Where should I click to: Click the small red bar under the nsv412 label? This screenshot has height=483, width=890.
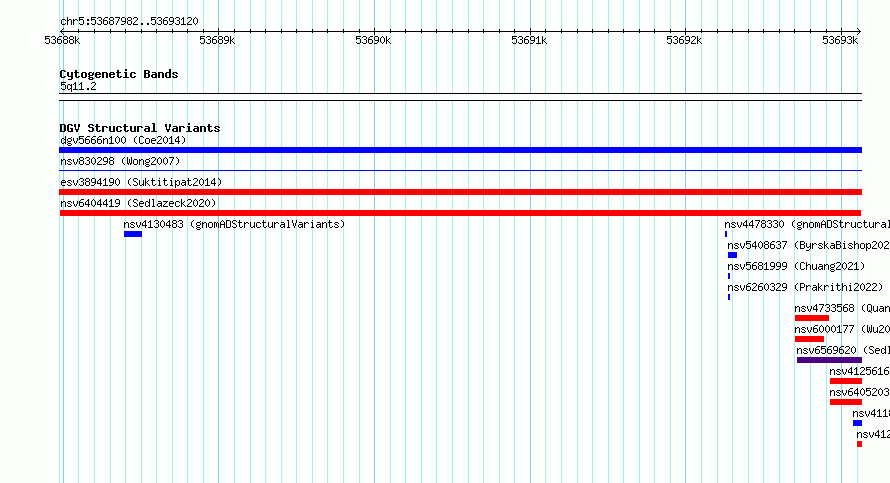[859, 444]
